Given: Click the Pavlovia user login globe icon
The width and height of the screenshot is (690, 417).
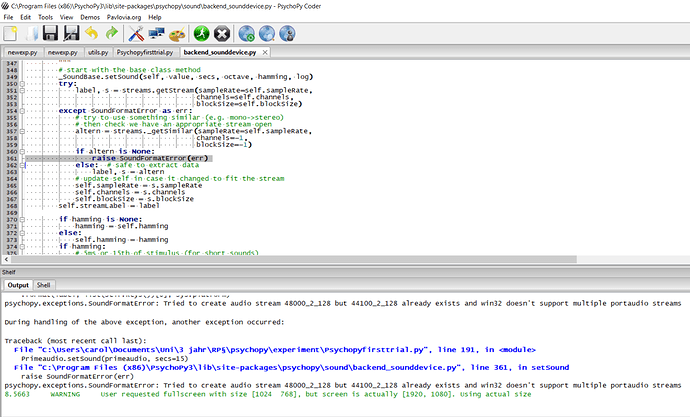Looking at the screenshot, I should pyautogui.click(x=287, y=34).
